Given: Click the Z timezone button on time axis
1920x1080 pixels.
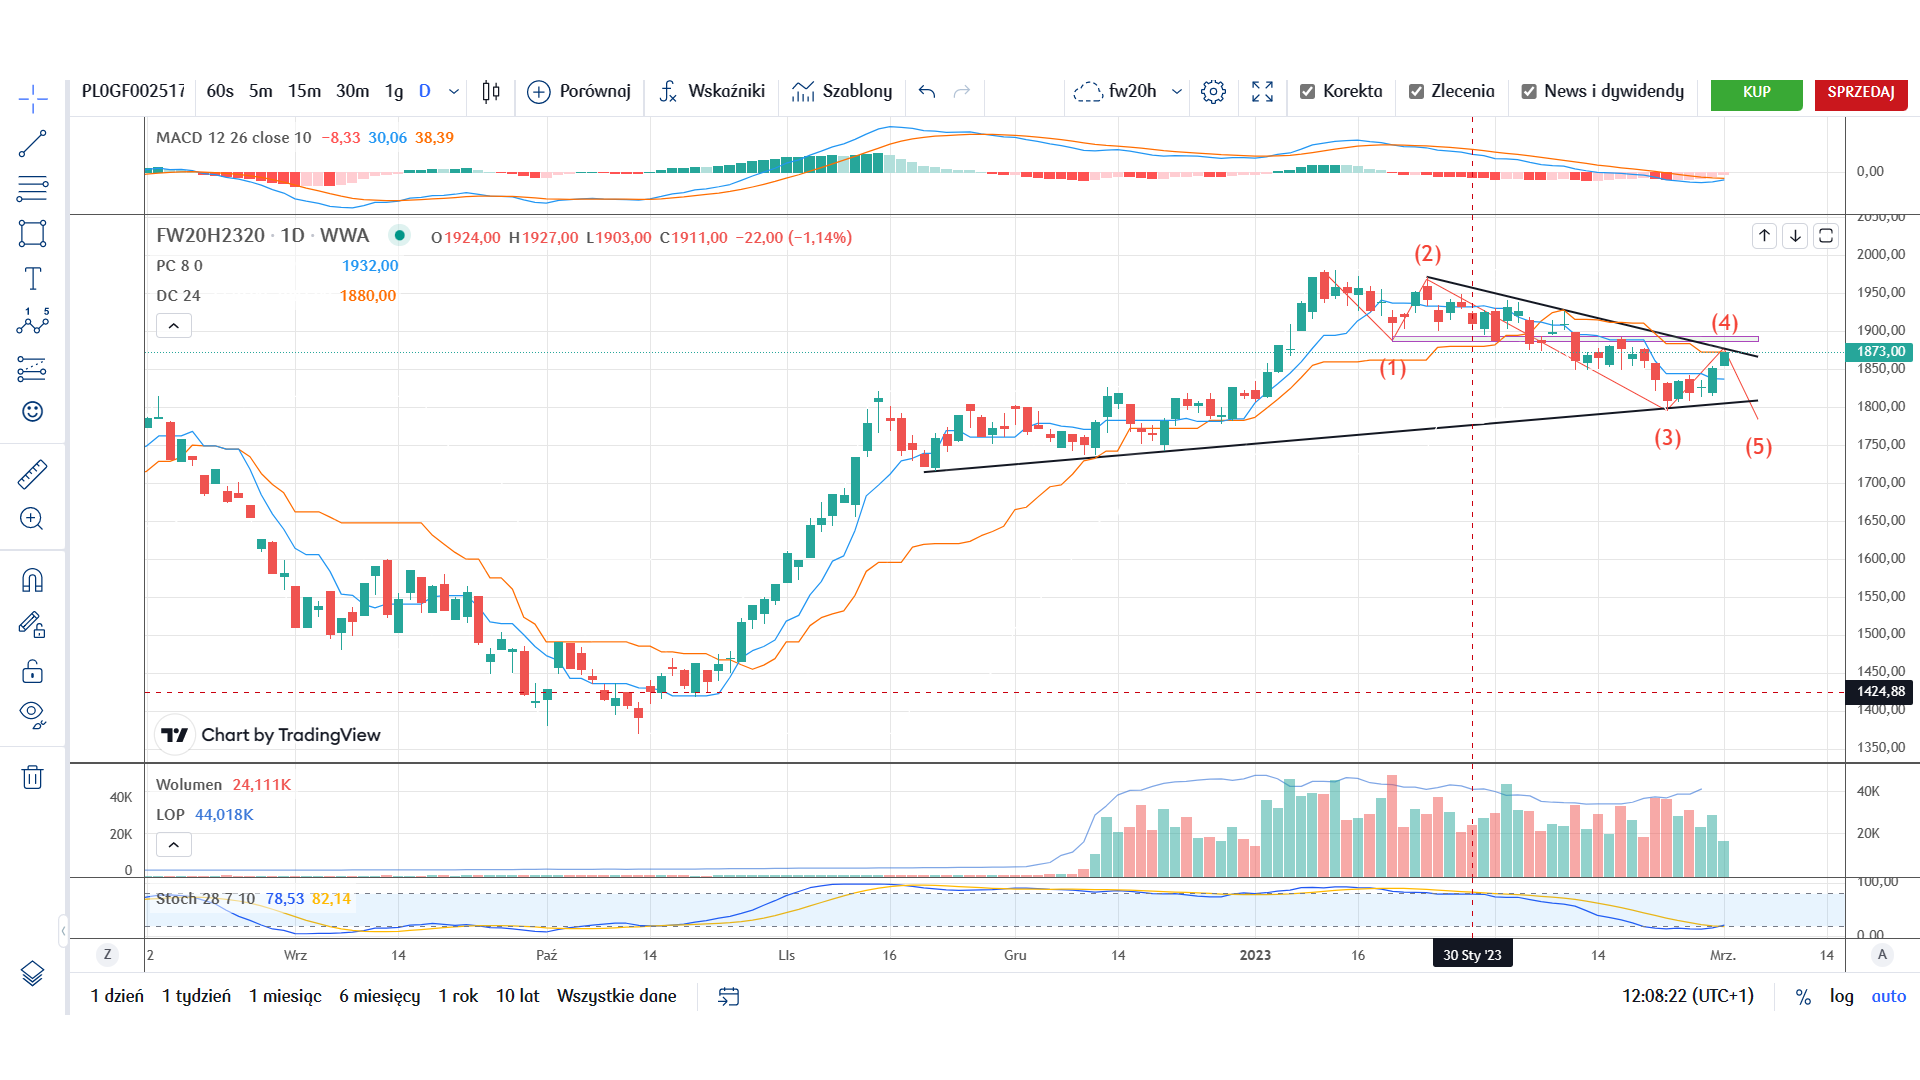Looking at the screenshot, I should [x=107, y=955].
